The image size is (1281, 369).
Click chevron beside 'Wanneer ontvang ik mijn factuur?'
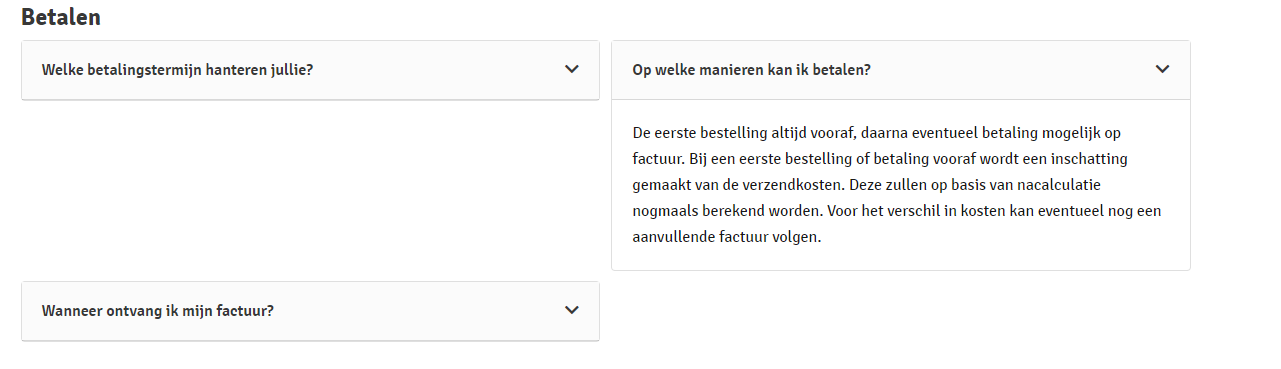(572, 310)
